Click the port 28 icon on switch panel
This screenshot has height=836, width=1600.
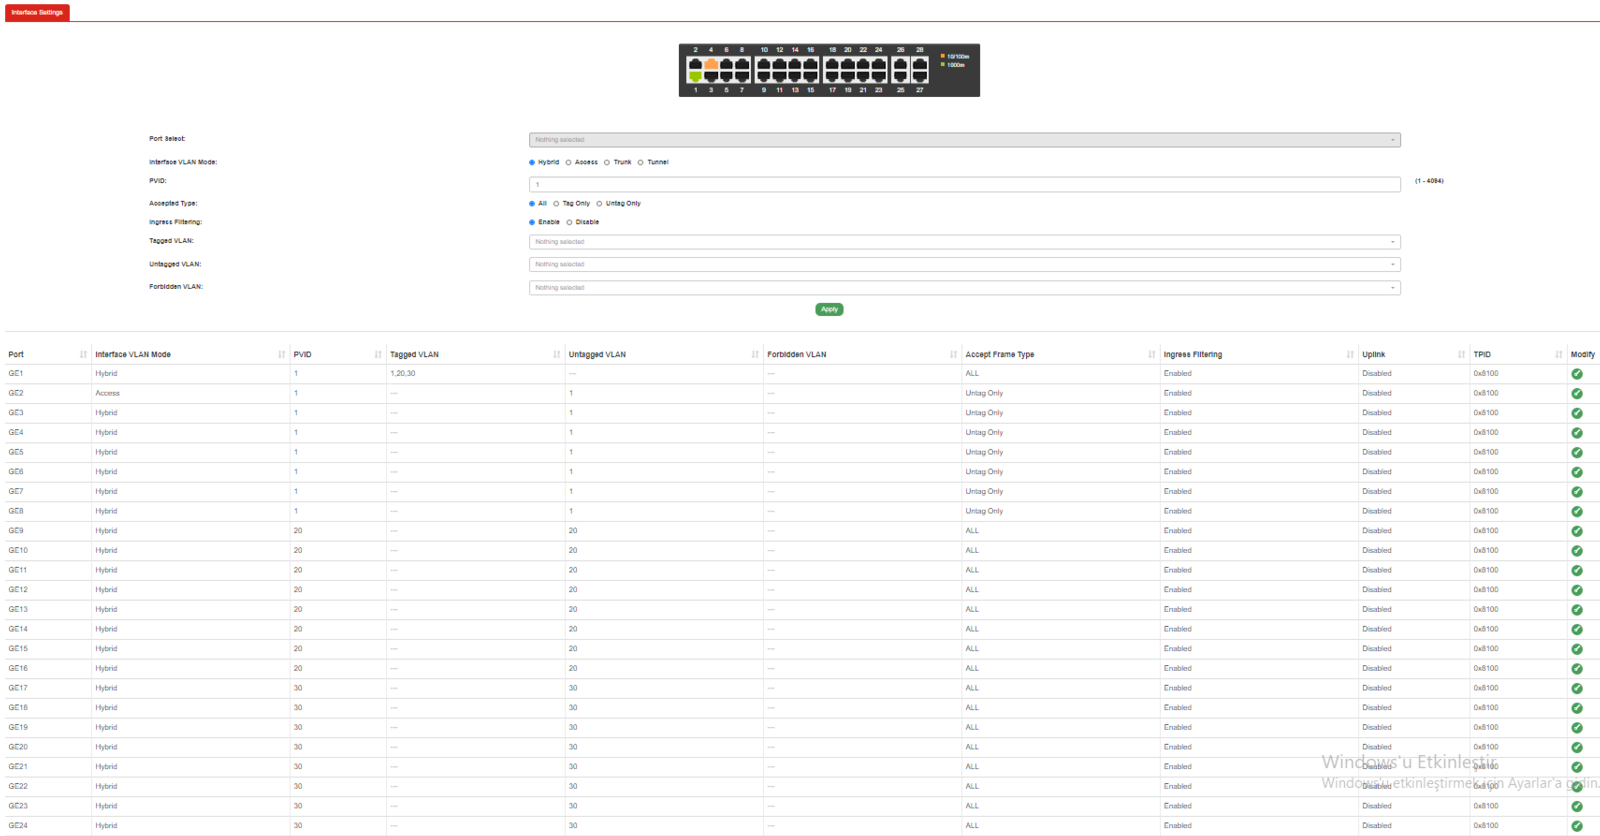click(x=920, y=64)
